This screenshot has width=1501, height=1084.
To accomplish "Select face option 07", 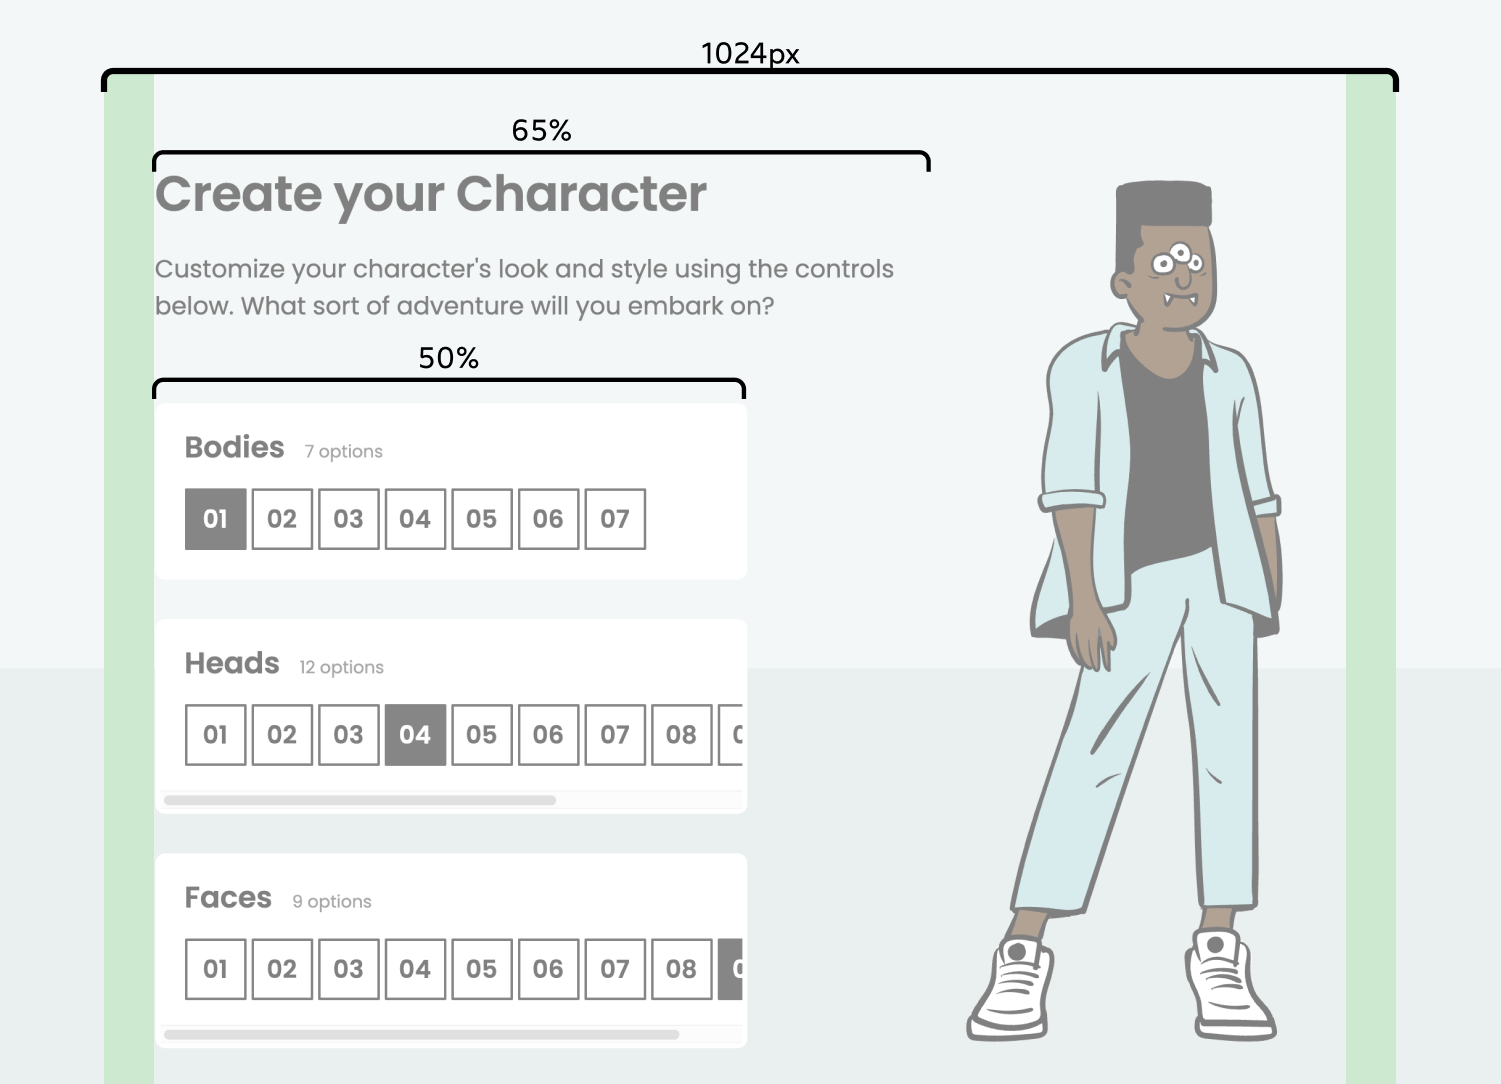I will 615,969.
